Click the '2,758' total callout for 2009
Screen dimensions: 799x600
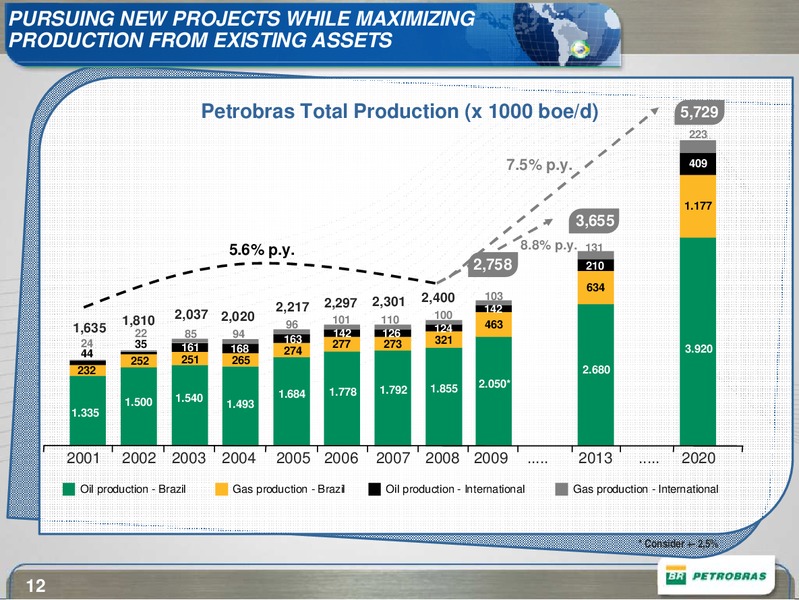(492, 264)
